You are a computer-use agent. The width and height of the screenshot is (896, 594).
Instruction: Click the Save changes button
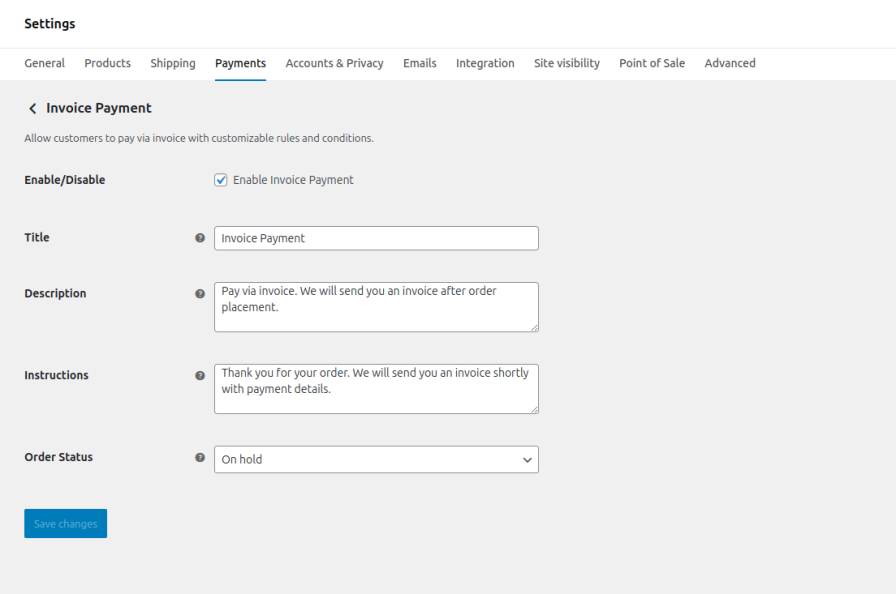[x=65, y=524]
